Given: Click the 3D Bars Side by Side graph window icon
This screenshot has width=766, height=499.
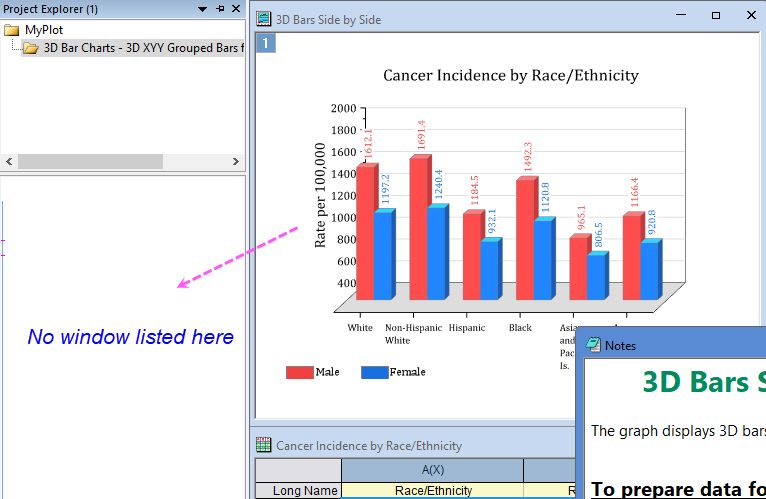Looking at the screenshot, I should click(x=264, y=17).
